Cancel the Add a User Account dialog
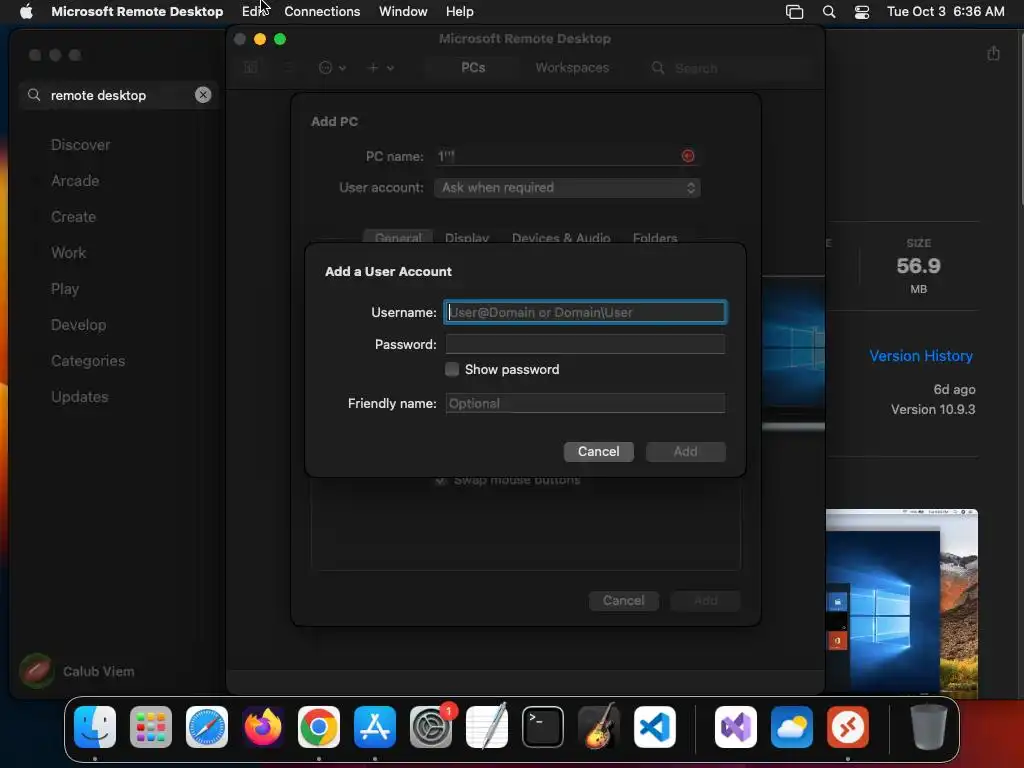Screen dimensions: 1024x768 click(598, 452)
